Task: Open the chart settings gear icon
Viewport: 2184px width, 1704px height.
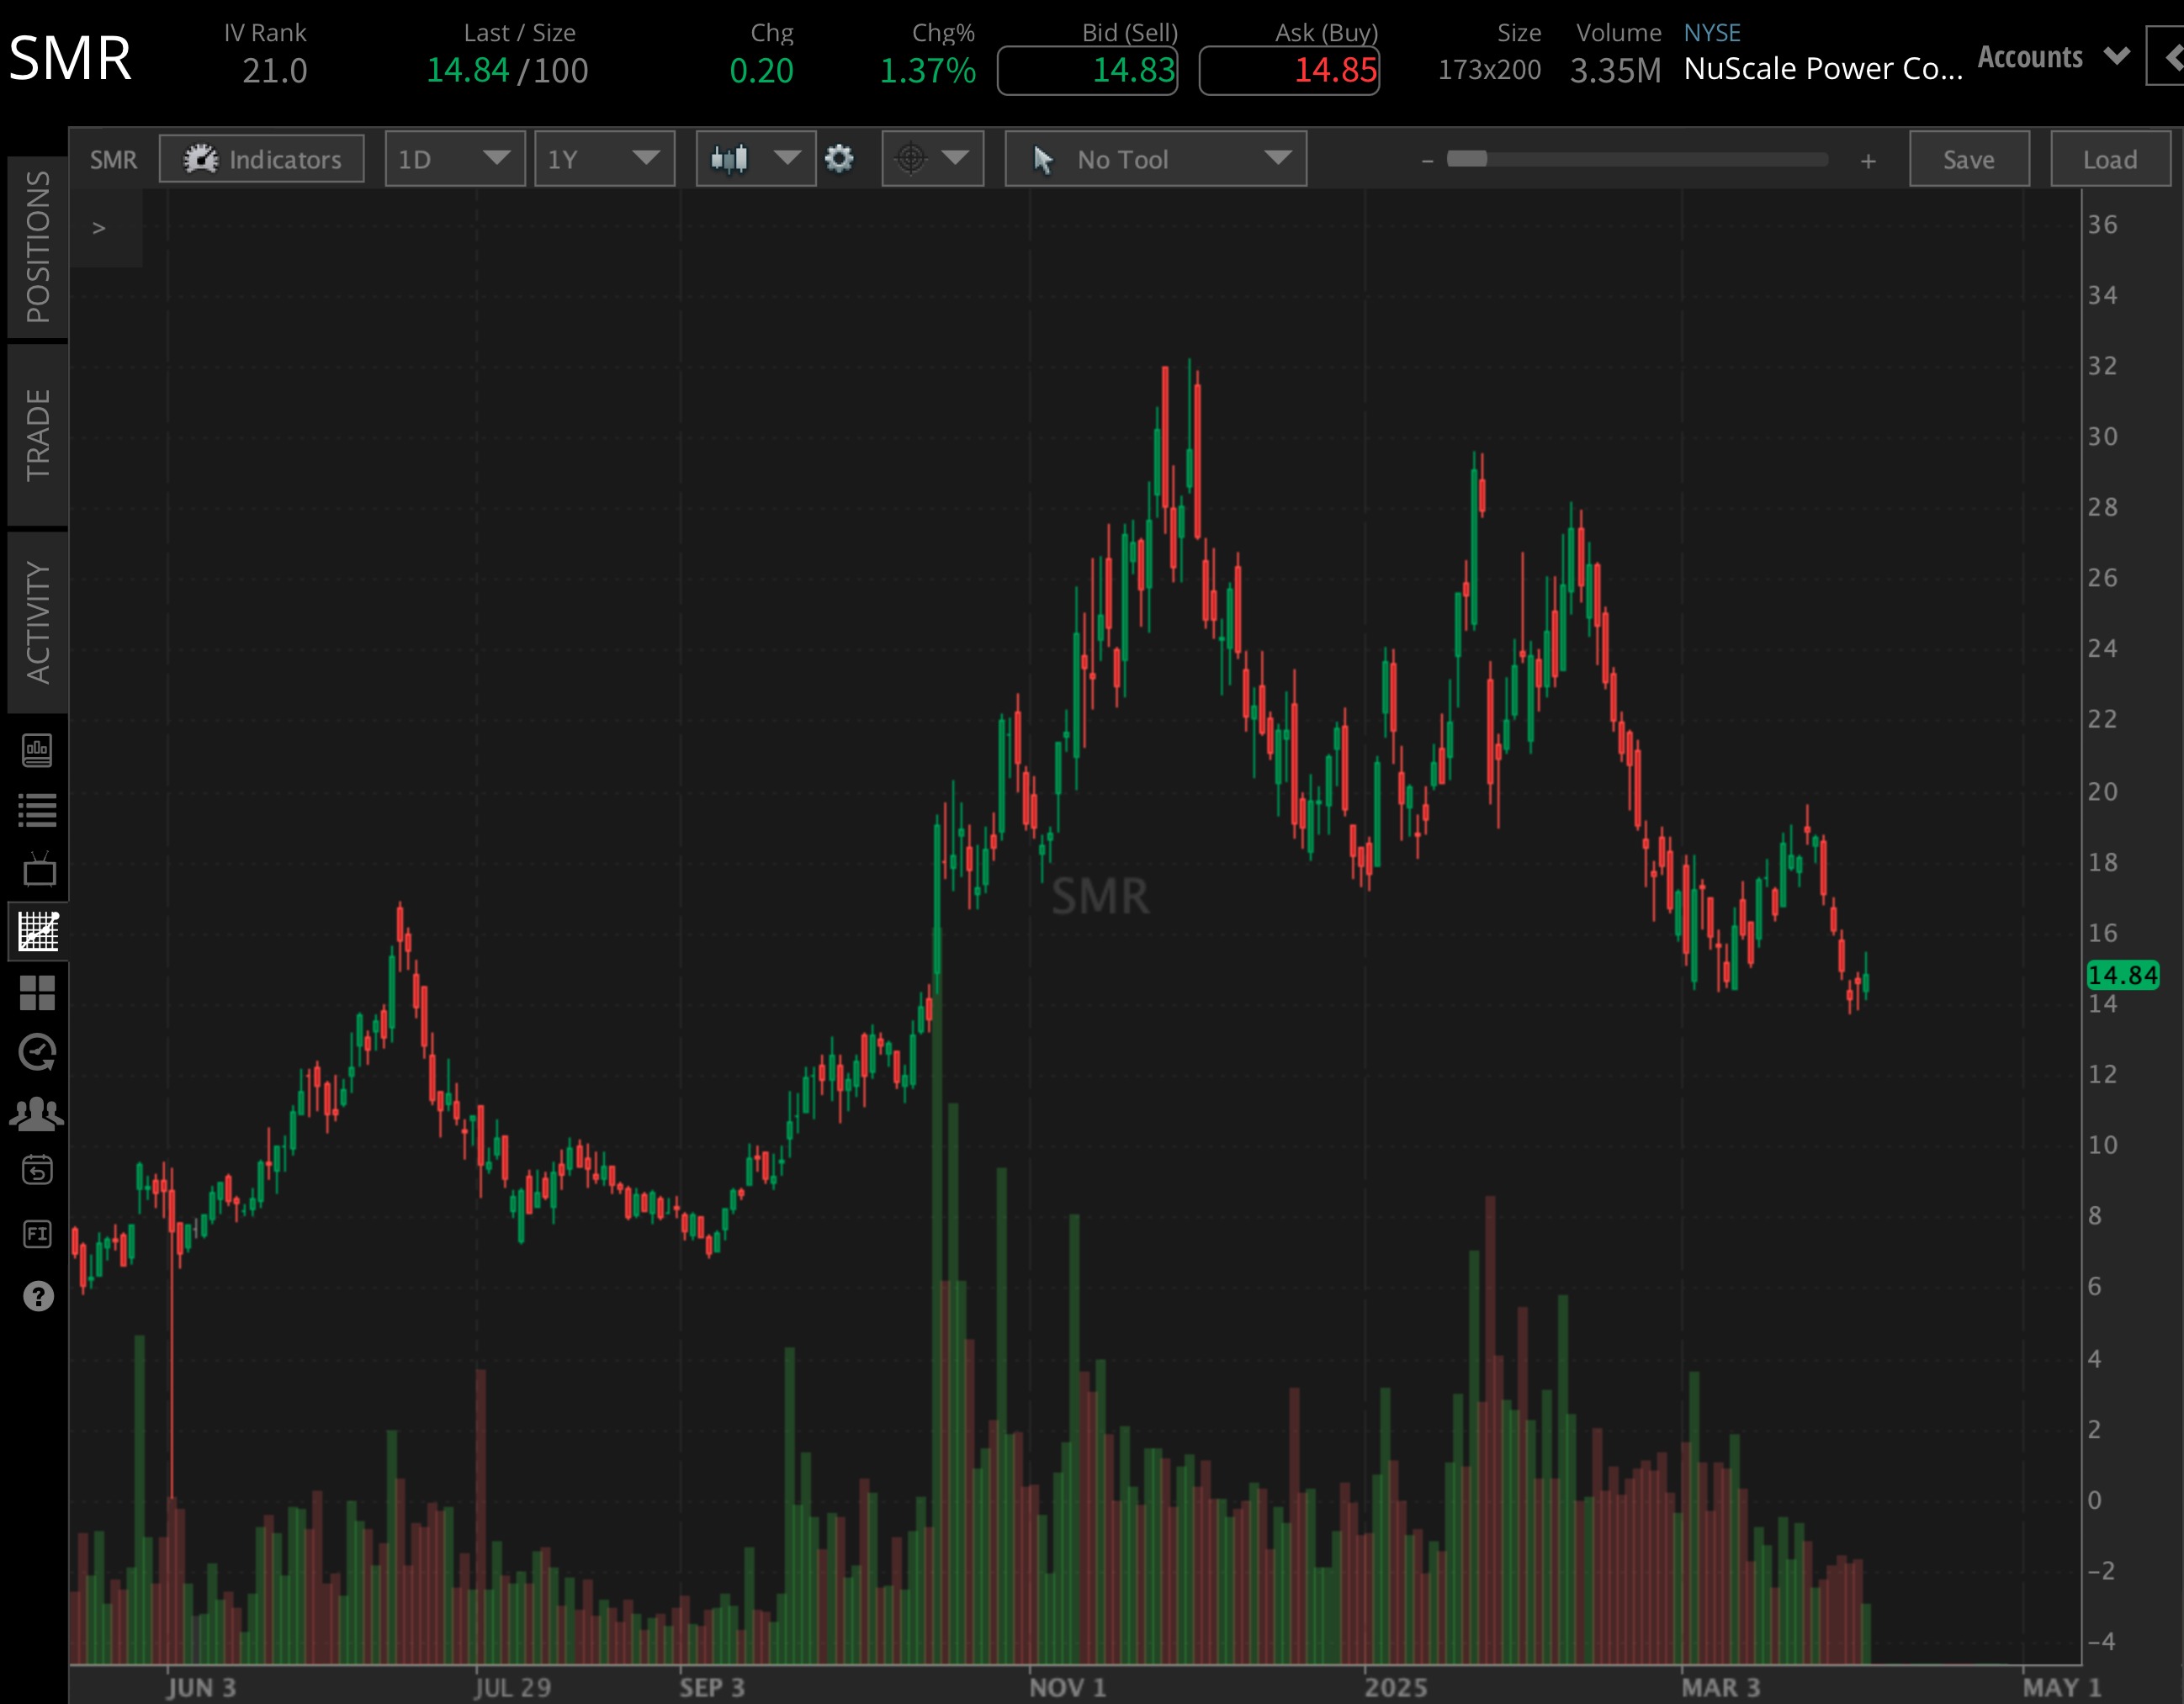Action: 840,158
